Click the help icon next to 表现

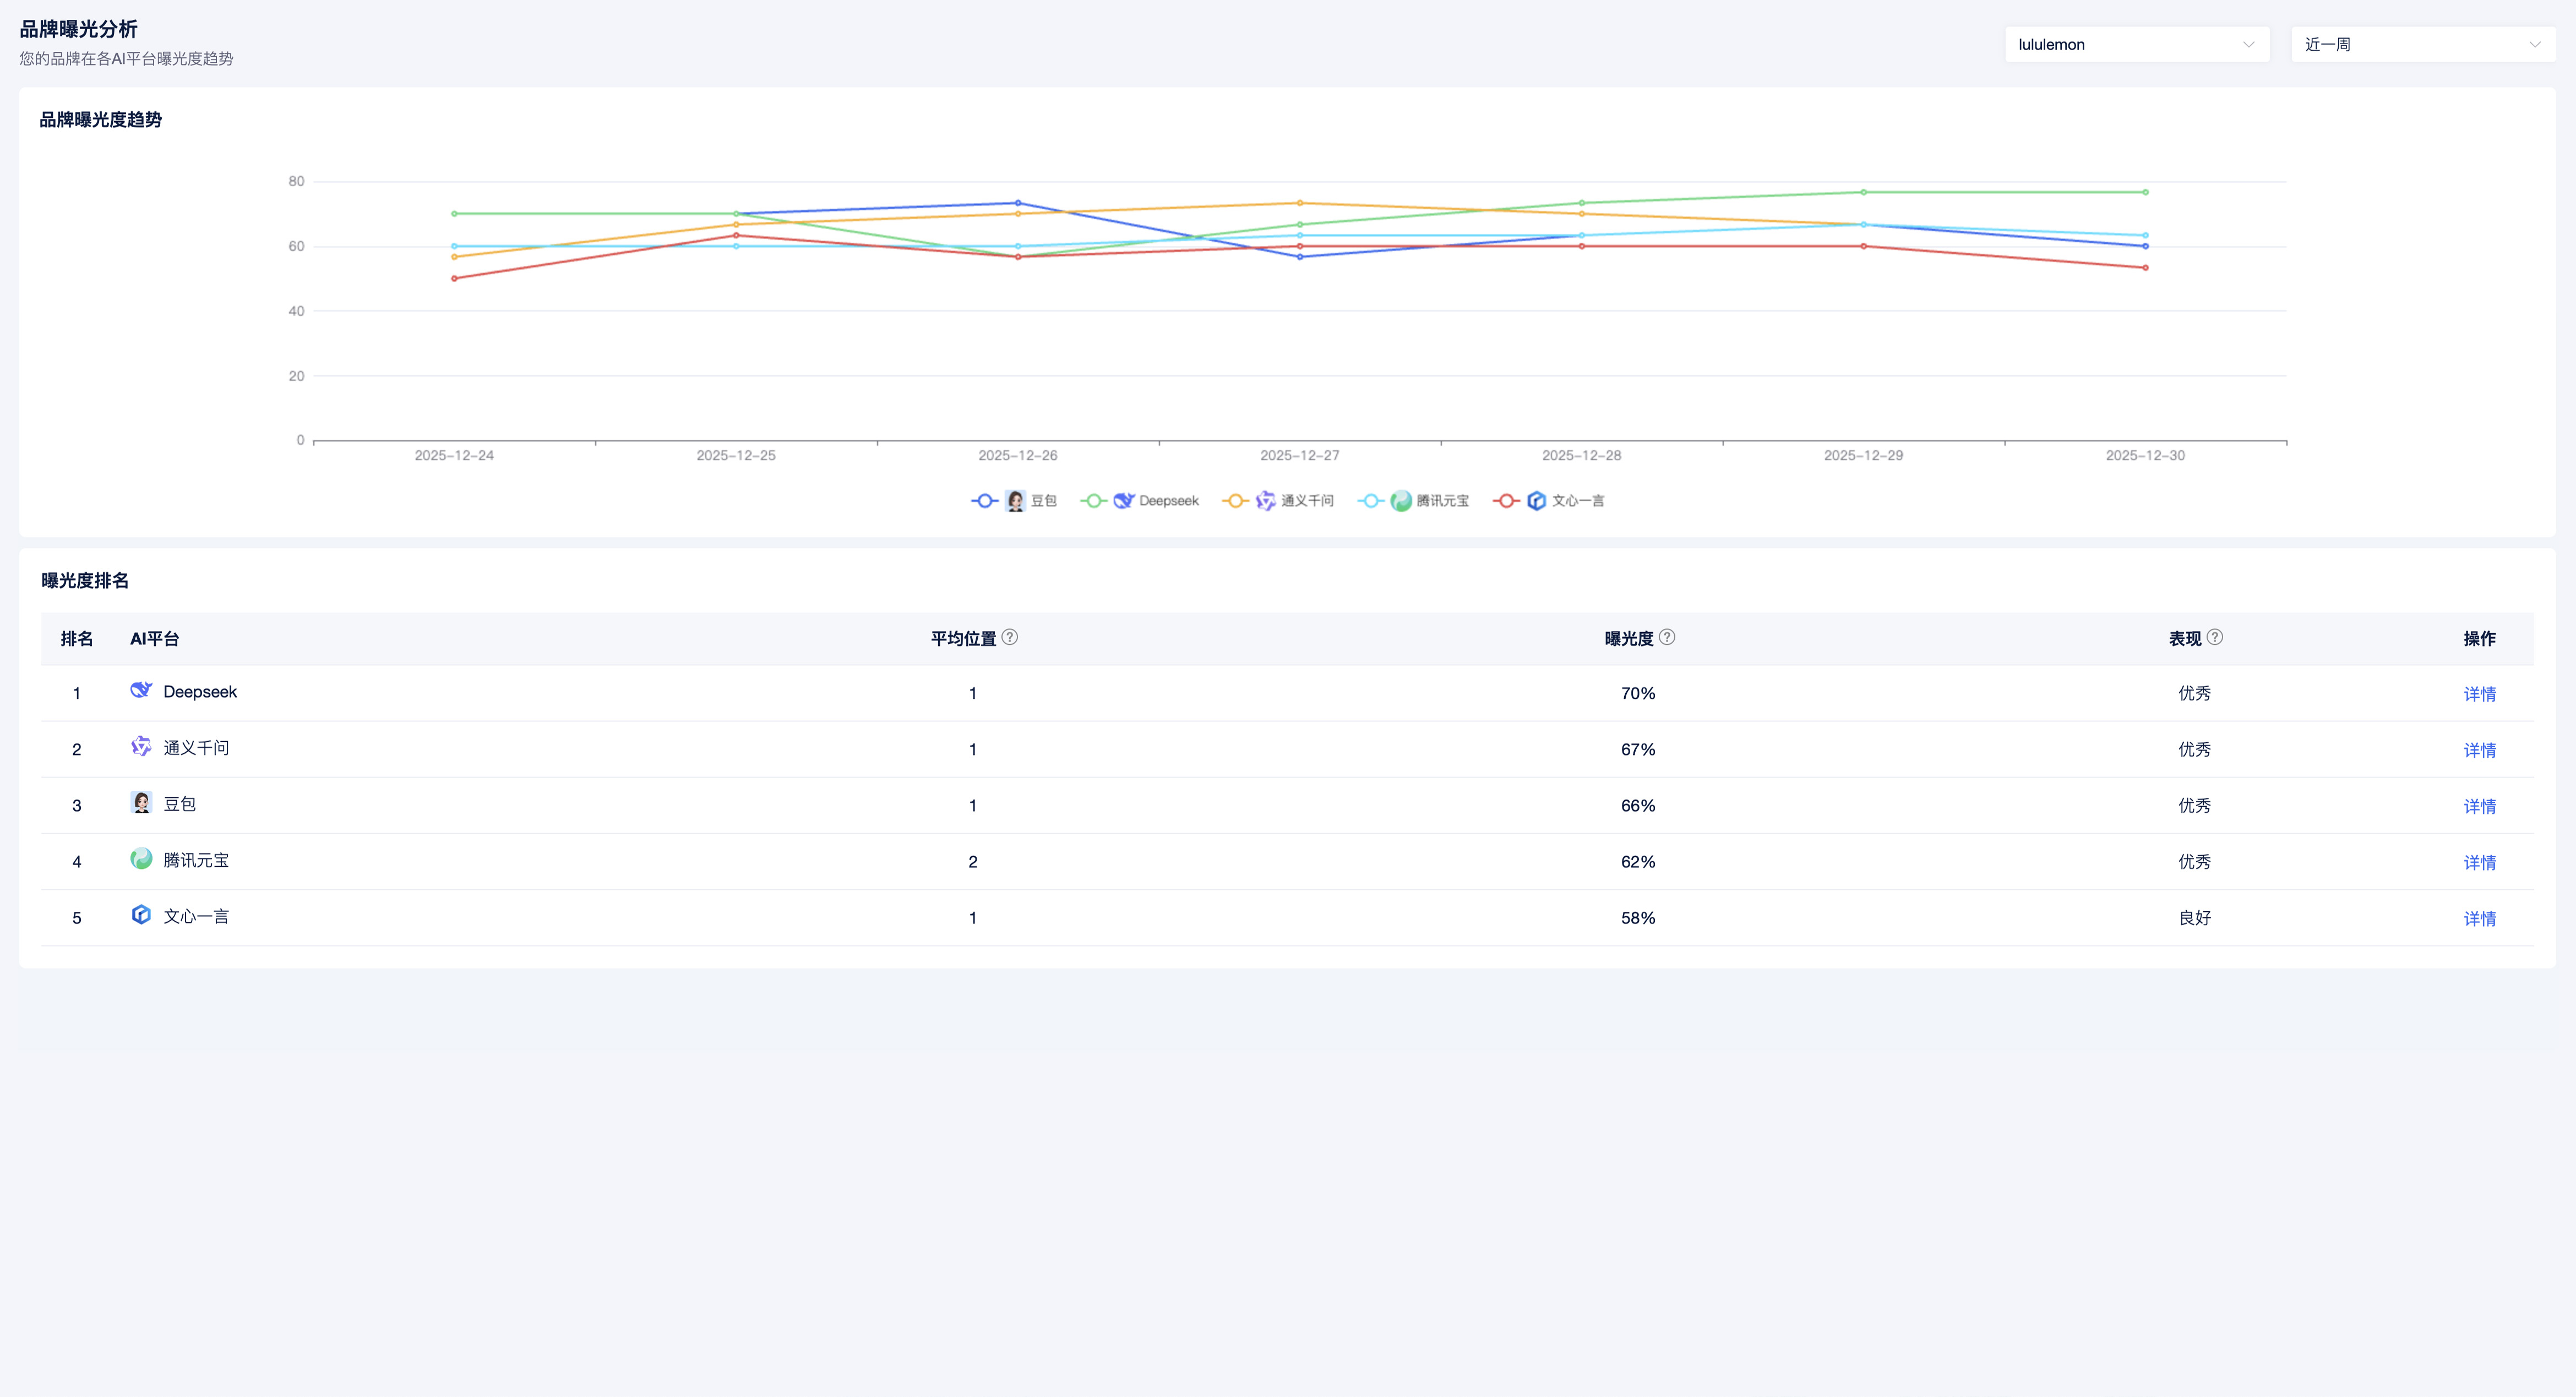click(x=2215, y=637)
